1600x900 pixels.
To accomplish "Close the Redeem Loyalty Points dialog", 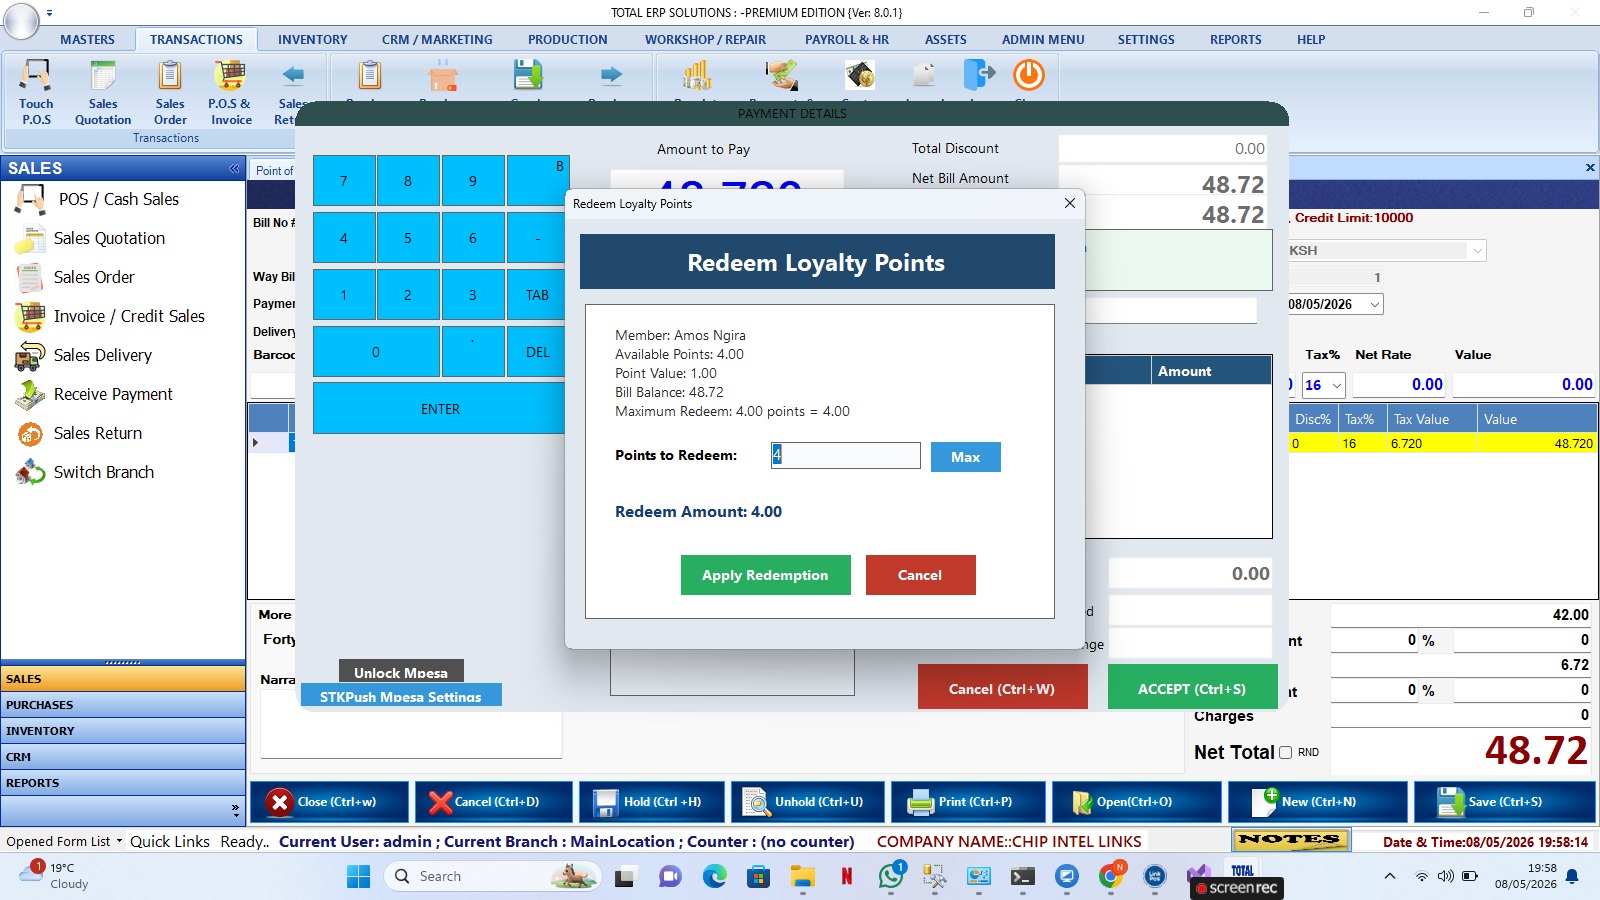I will point(1070,203).
